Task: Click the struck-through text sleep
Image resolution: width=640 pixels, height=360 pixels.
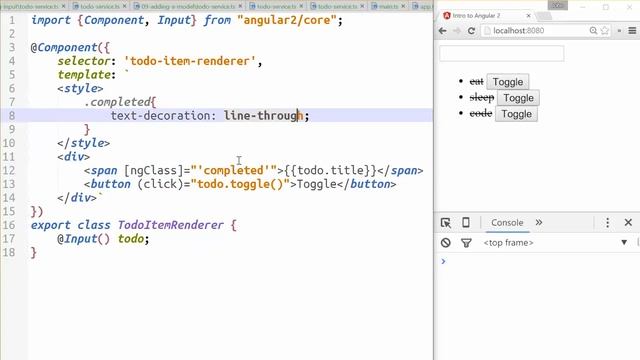Action: tap(482, 98)
